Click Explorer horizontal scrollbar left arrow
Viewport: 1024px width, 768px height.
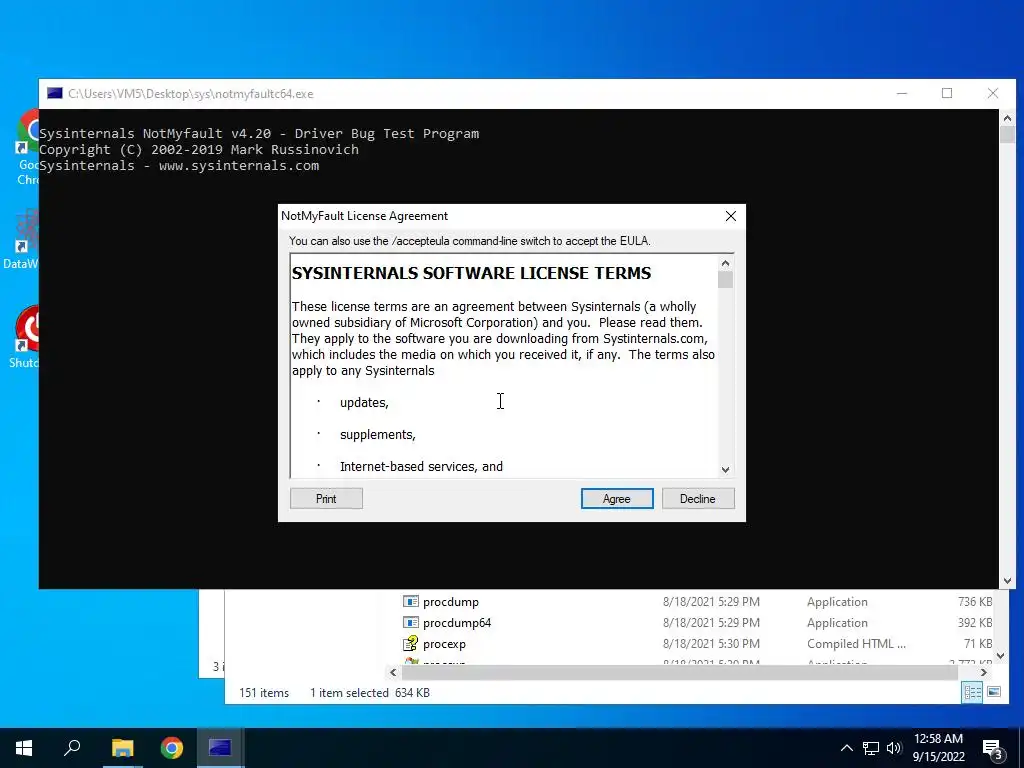click(x=393, y=672)
